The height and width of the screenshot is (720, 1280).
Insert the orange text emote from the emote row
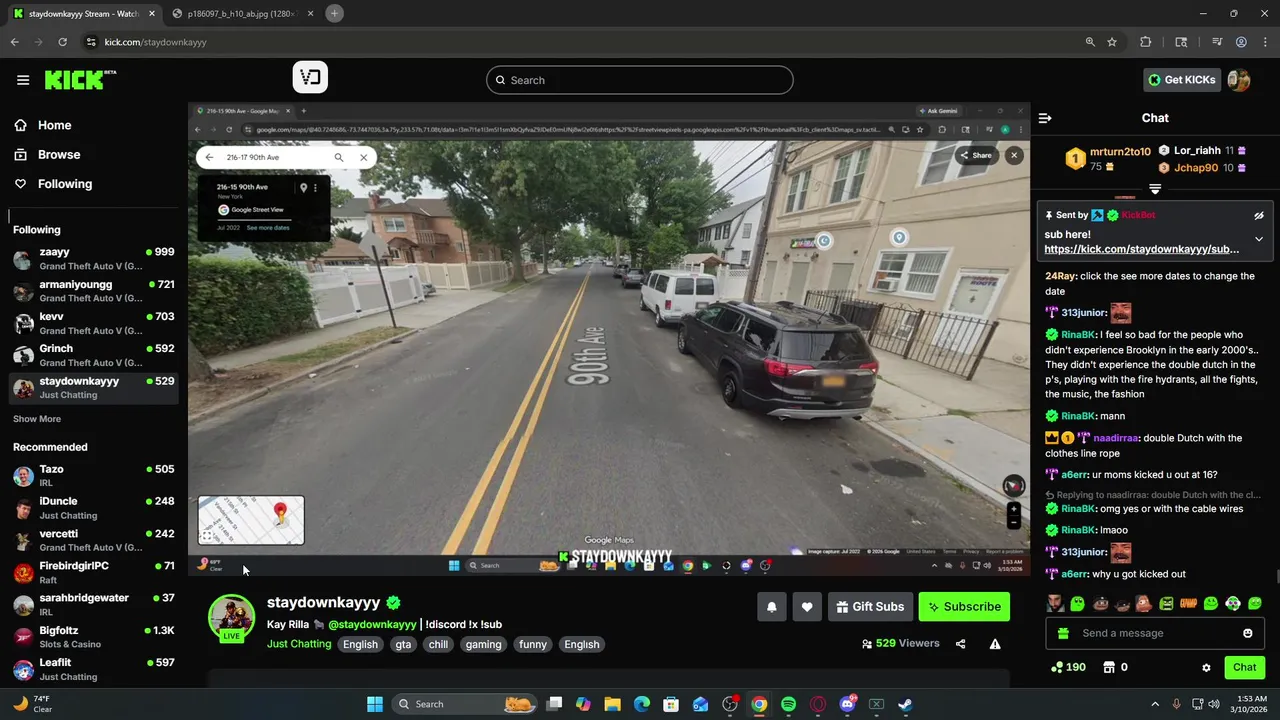coord(1188,603)
